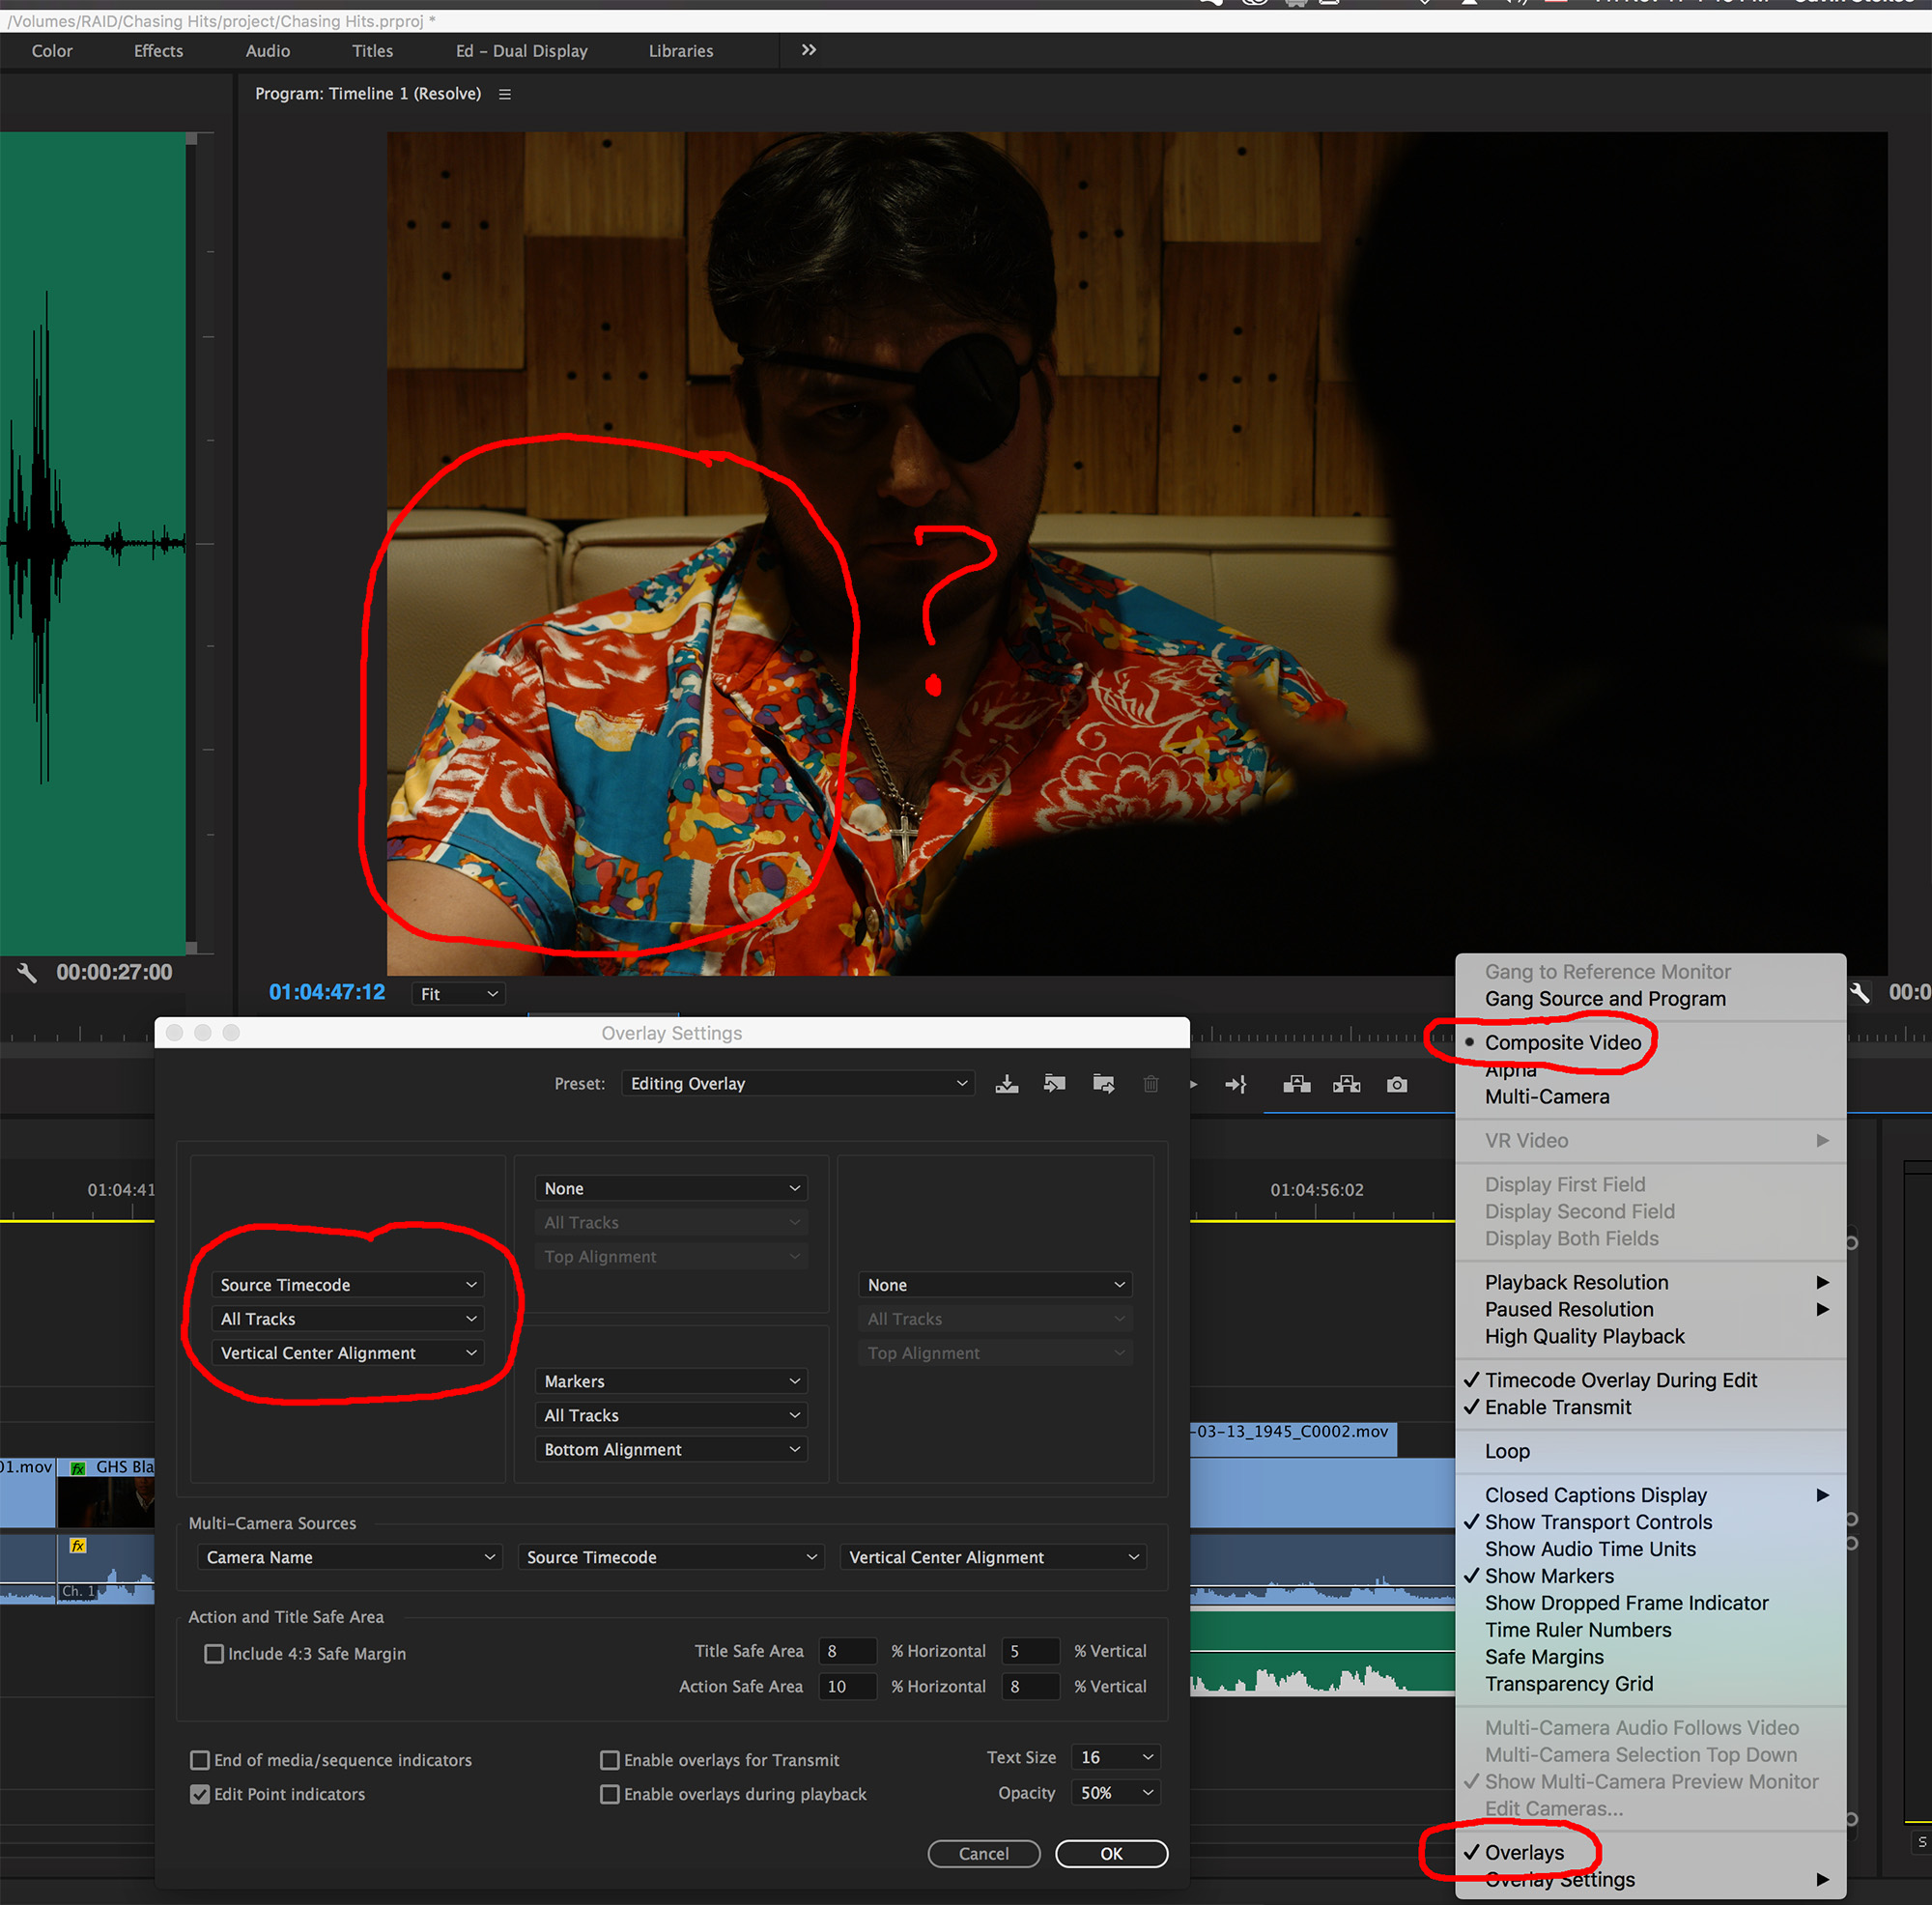Click the Go to Out point icon
1932x1905 pixels.
[1236, 1084]
